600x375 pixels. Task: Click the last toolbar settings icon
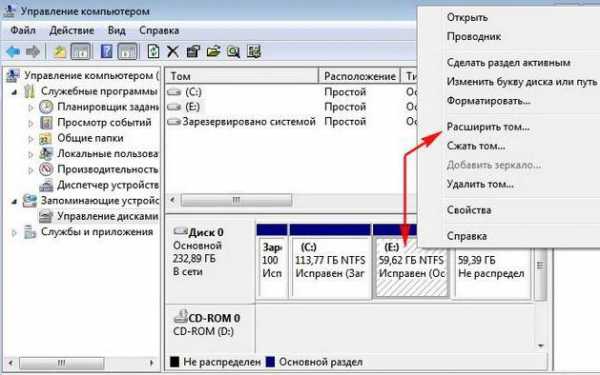(254, 51)
